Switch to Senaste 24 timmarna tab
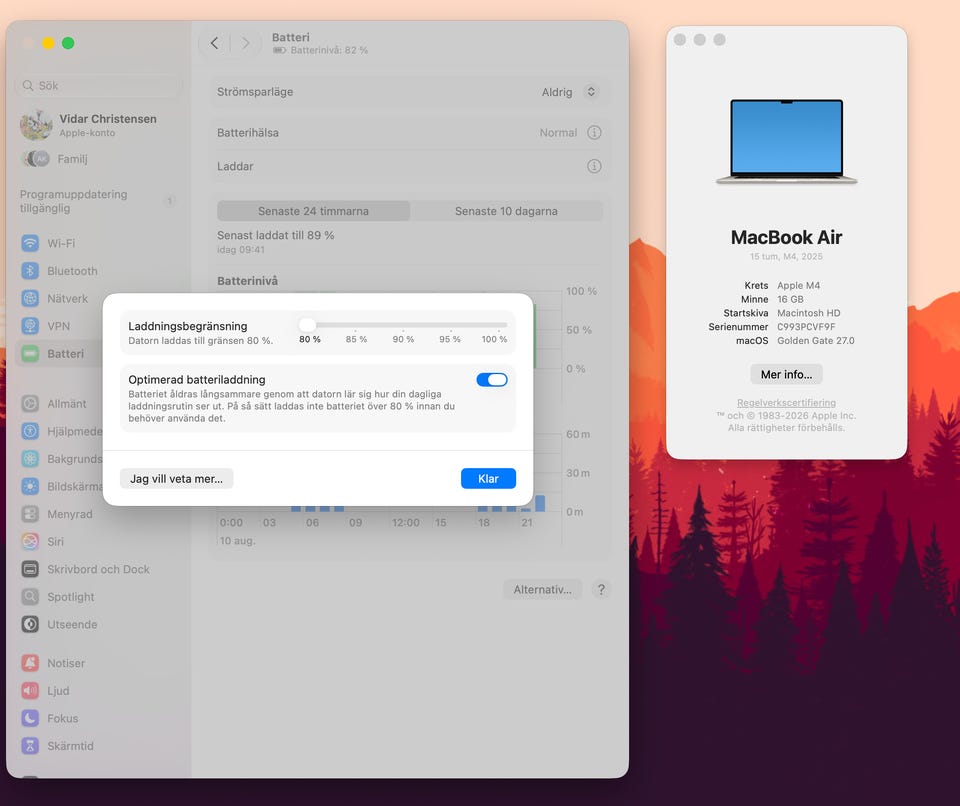960x806 pixels. point(313,211)
